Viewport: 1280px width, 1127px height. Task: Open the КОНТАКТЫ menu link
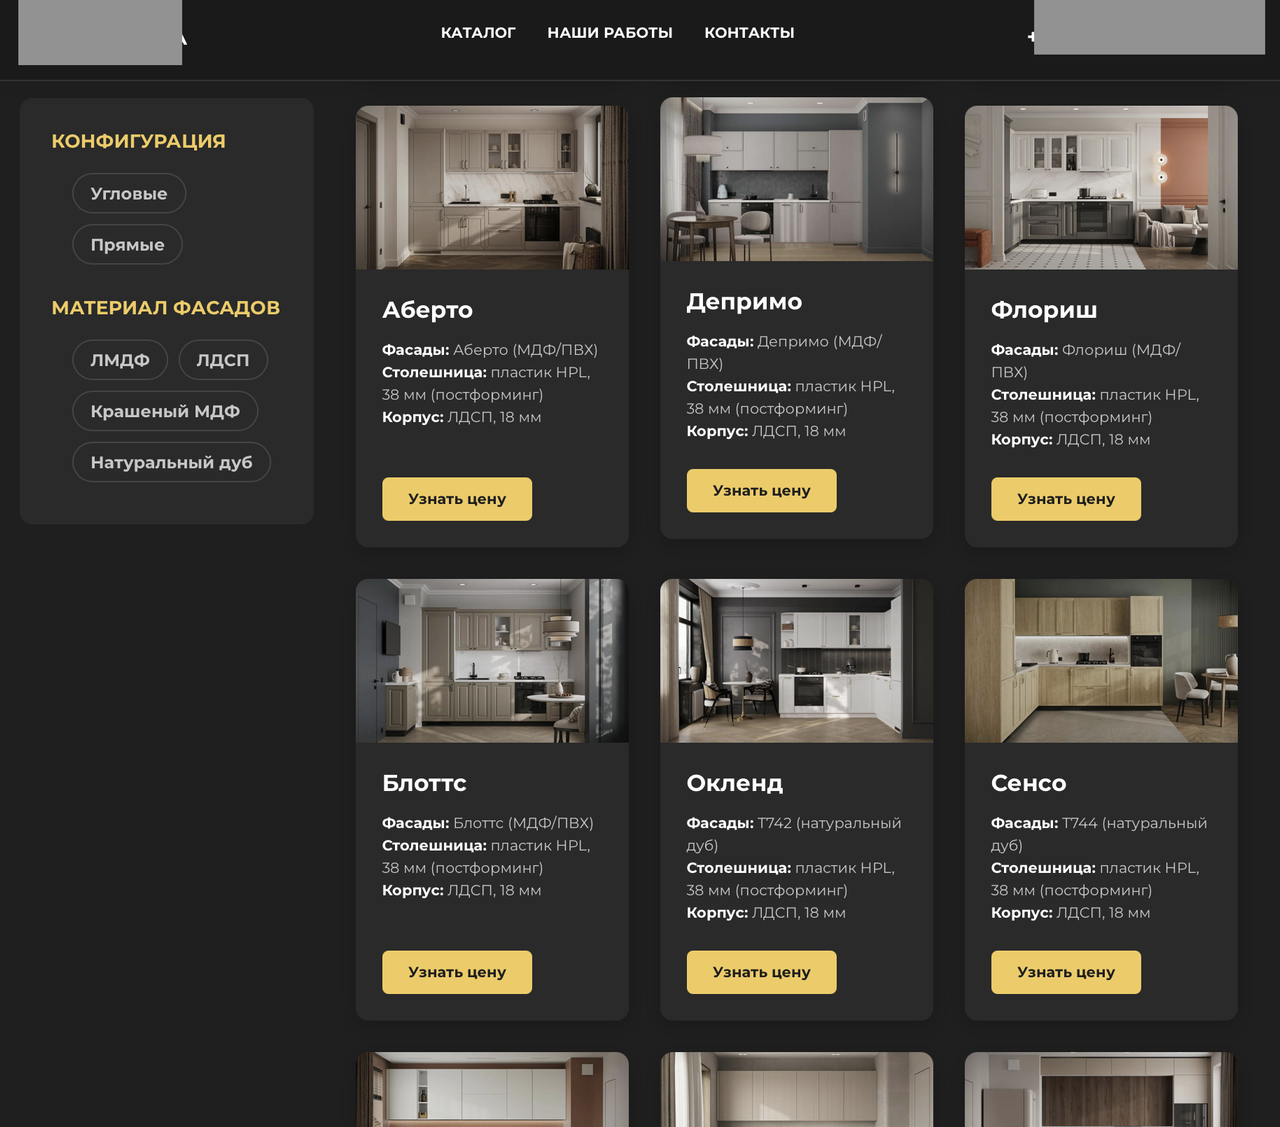coord(749,33)
